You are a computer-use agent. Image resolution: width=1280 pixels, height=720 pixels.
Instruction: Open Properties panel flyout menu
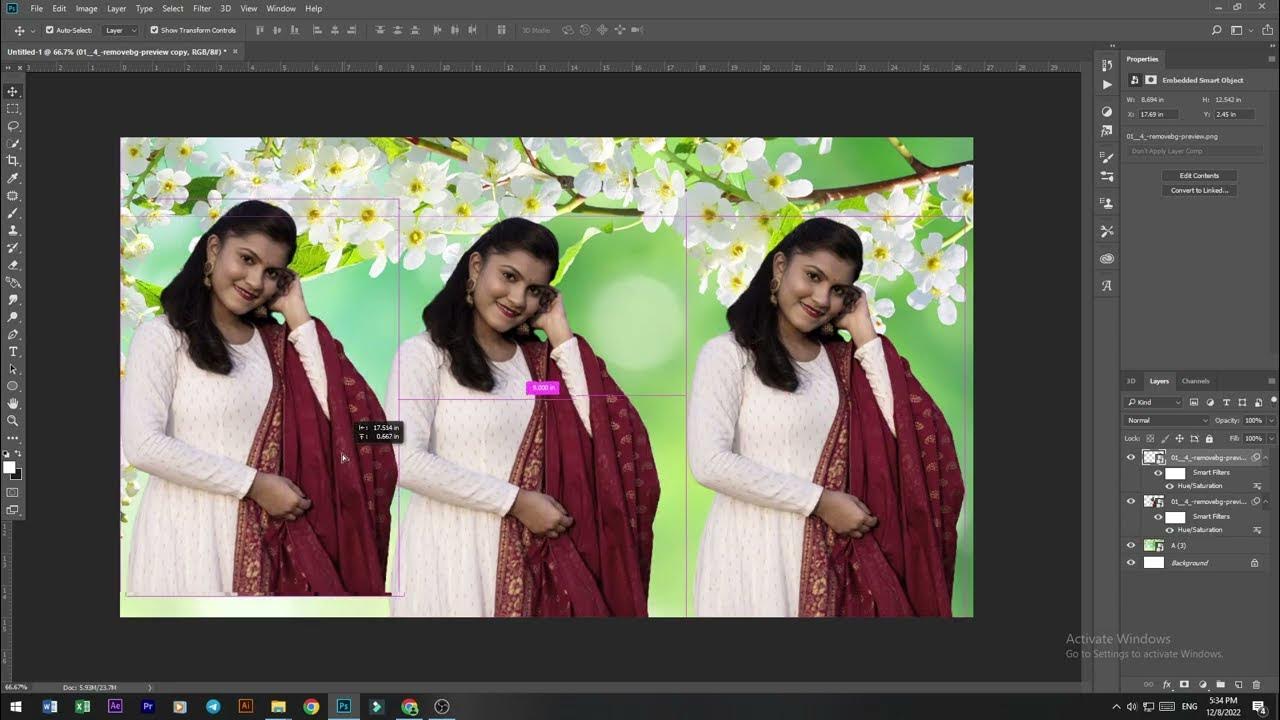click(x=1271, y=59)
